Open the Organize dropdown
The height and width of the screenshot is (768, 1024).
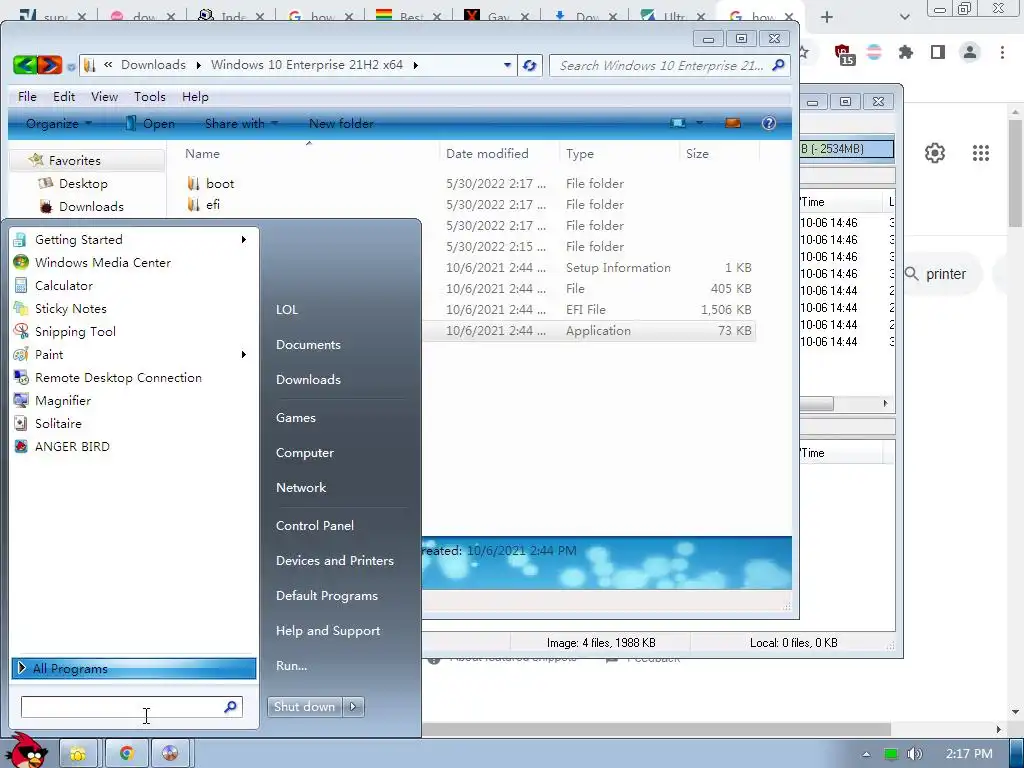point(59,123)
